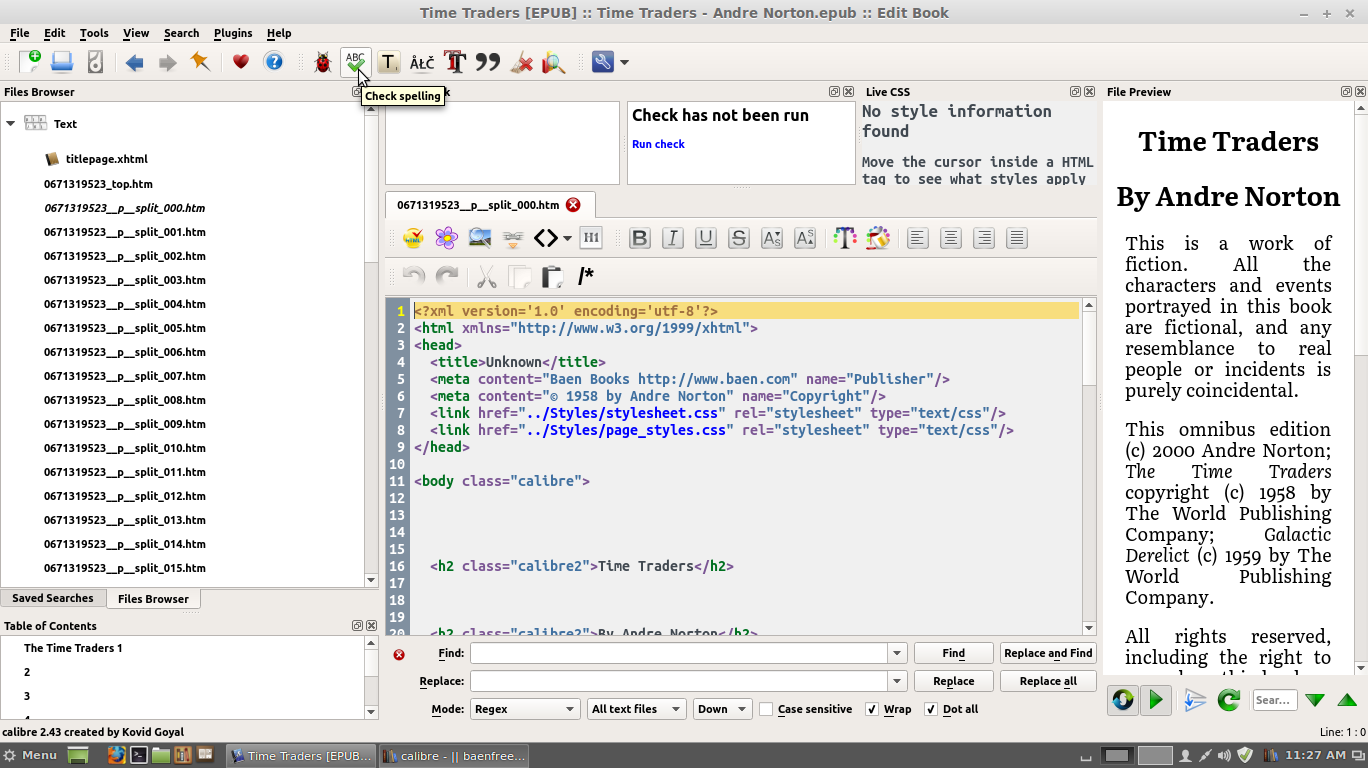Click the green refresh preview icon
This screenshot has height=768, width=1368.
point(1229,700)
